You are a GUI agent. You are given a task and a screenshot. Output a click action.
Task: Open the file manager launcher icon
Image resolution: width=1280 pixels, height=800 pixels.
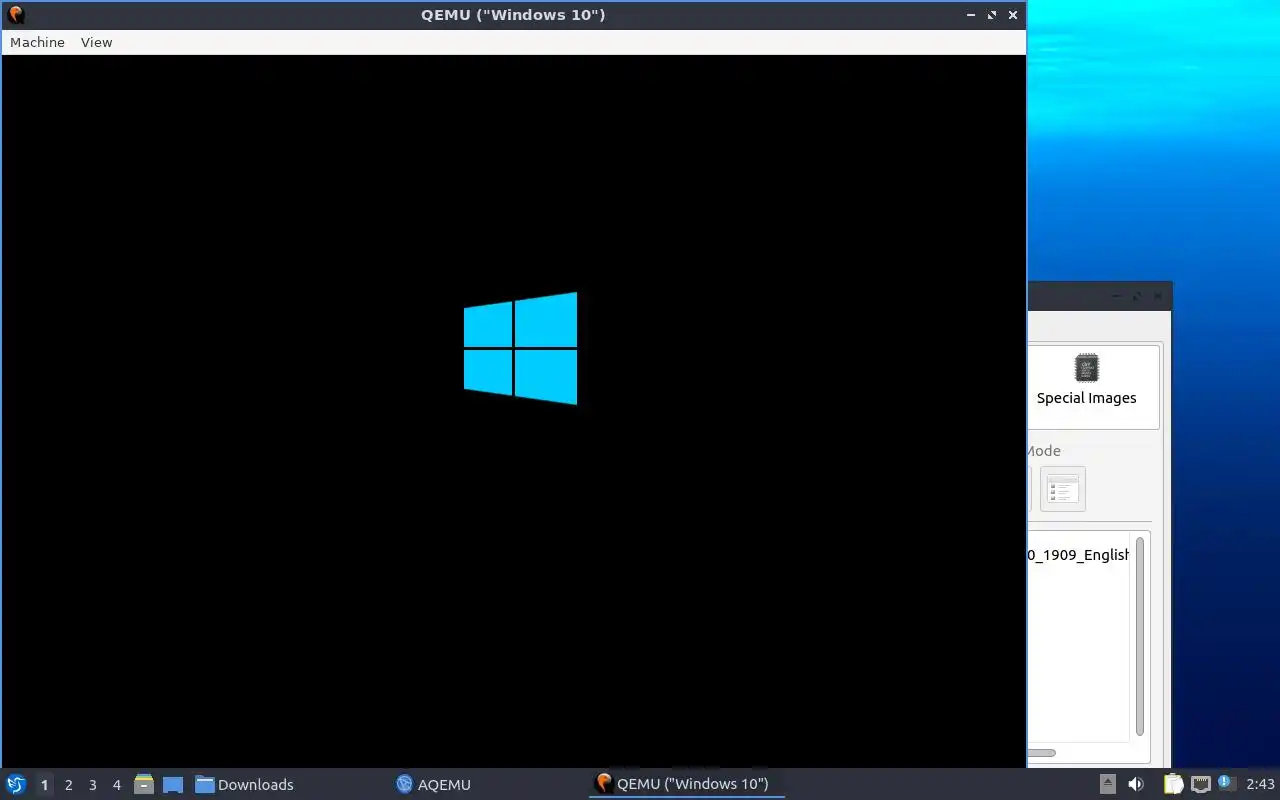(143, 784)
